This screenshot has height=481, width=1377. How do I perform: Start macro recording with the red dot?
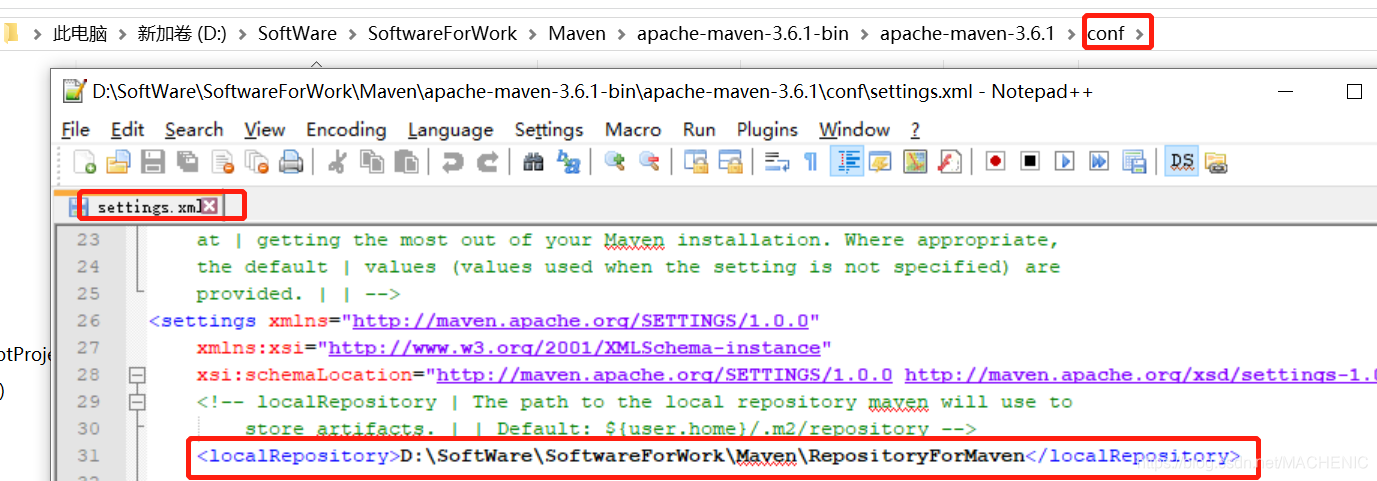tap(995, 162)
